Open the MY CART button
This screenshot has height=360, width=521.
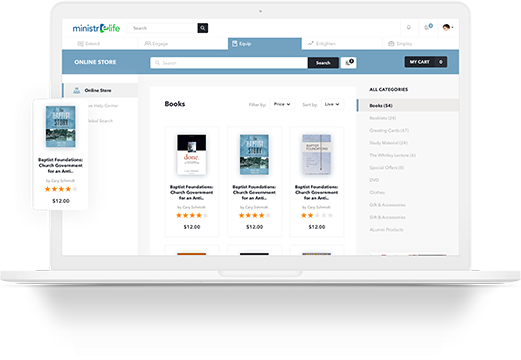[426, 62]
